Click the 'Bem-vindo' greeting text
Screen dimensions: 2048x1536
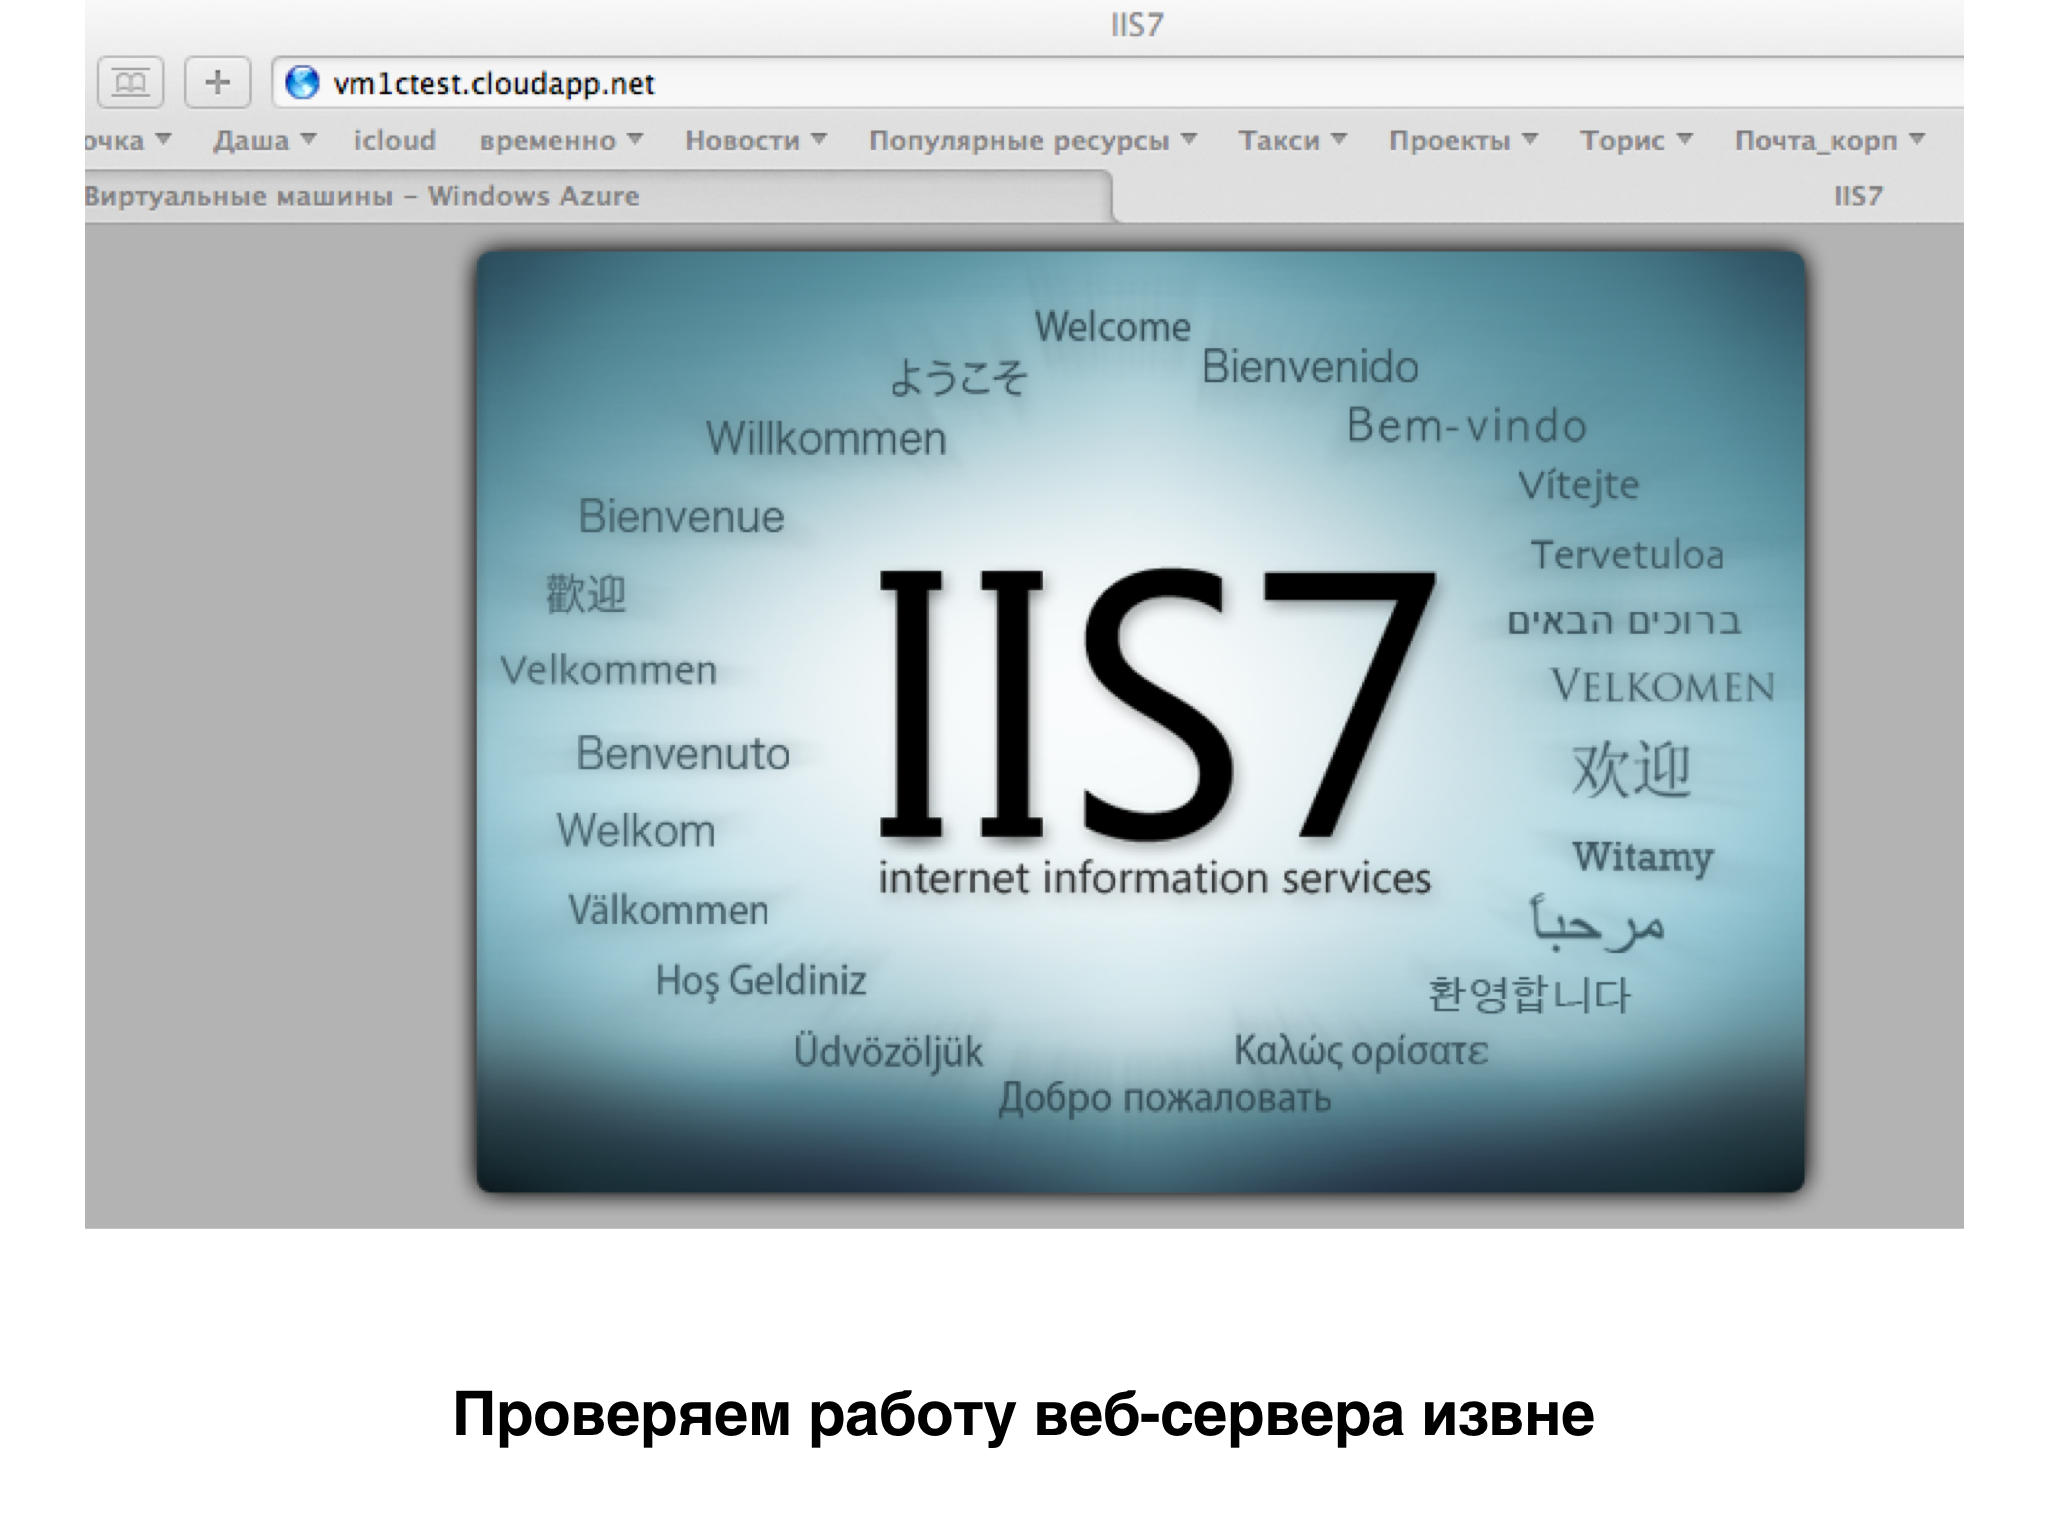(x=1467, y=426)
